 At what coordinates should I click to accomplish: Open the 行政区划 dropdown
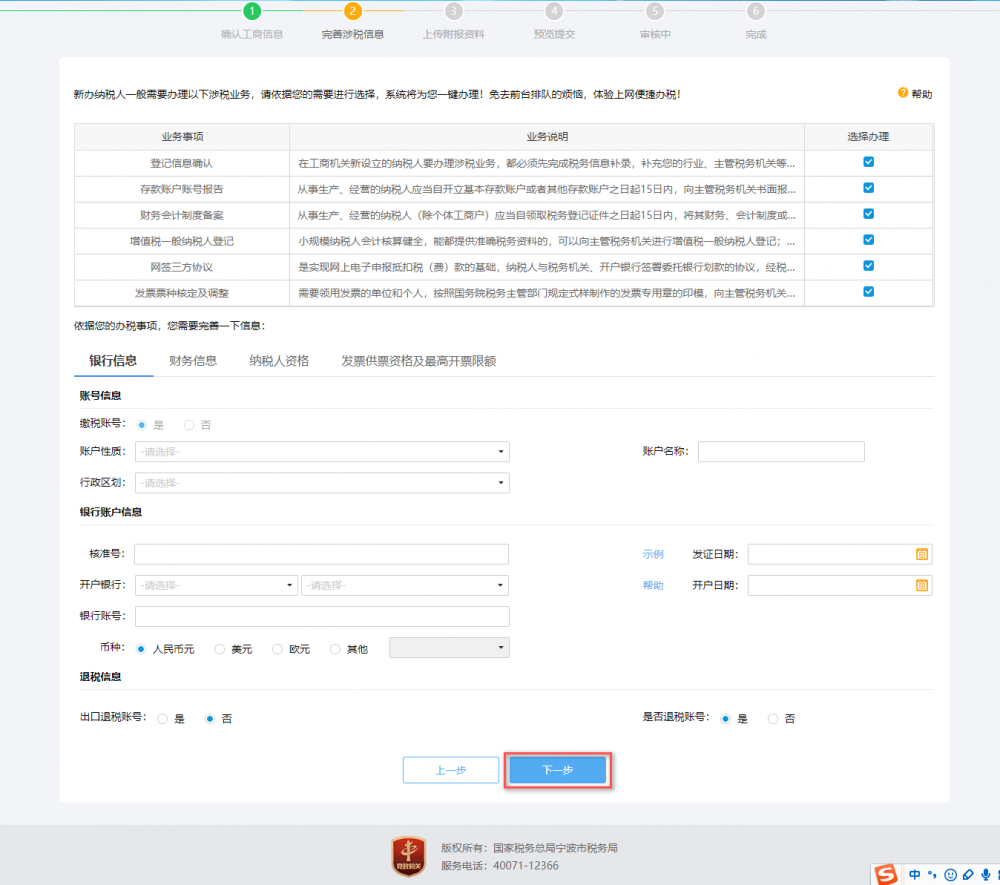pos(321,483)
